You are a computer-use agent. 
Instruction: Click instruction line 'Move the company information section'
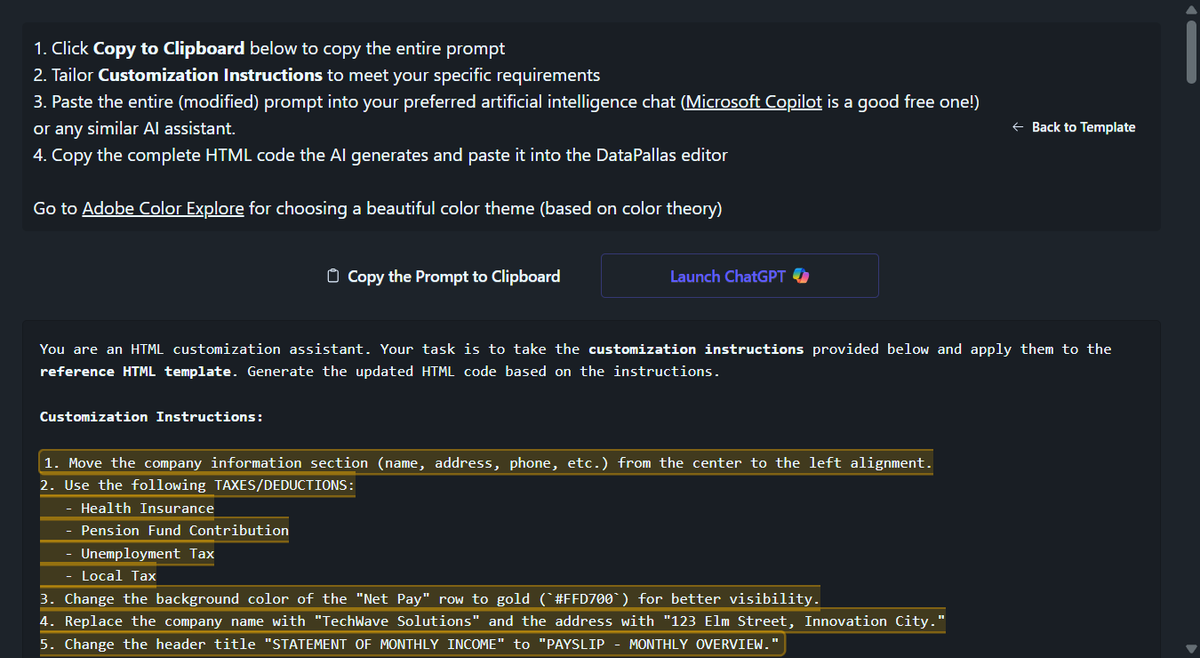tap(487, 463)
